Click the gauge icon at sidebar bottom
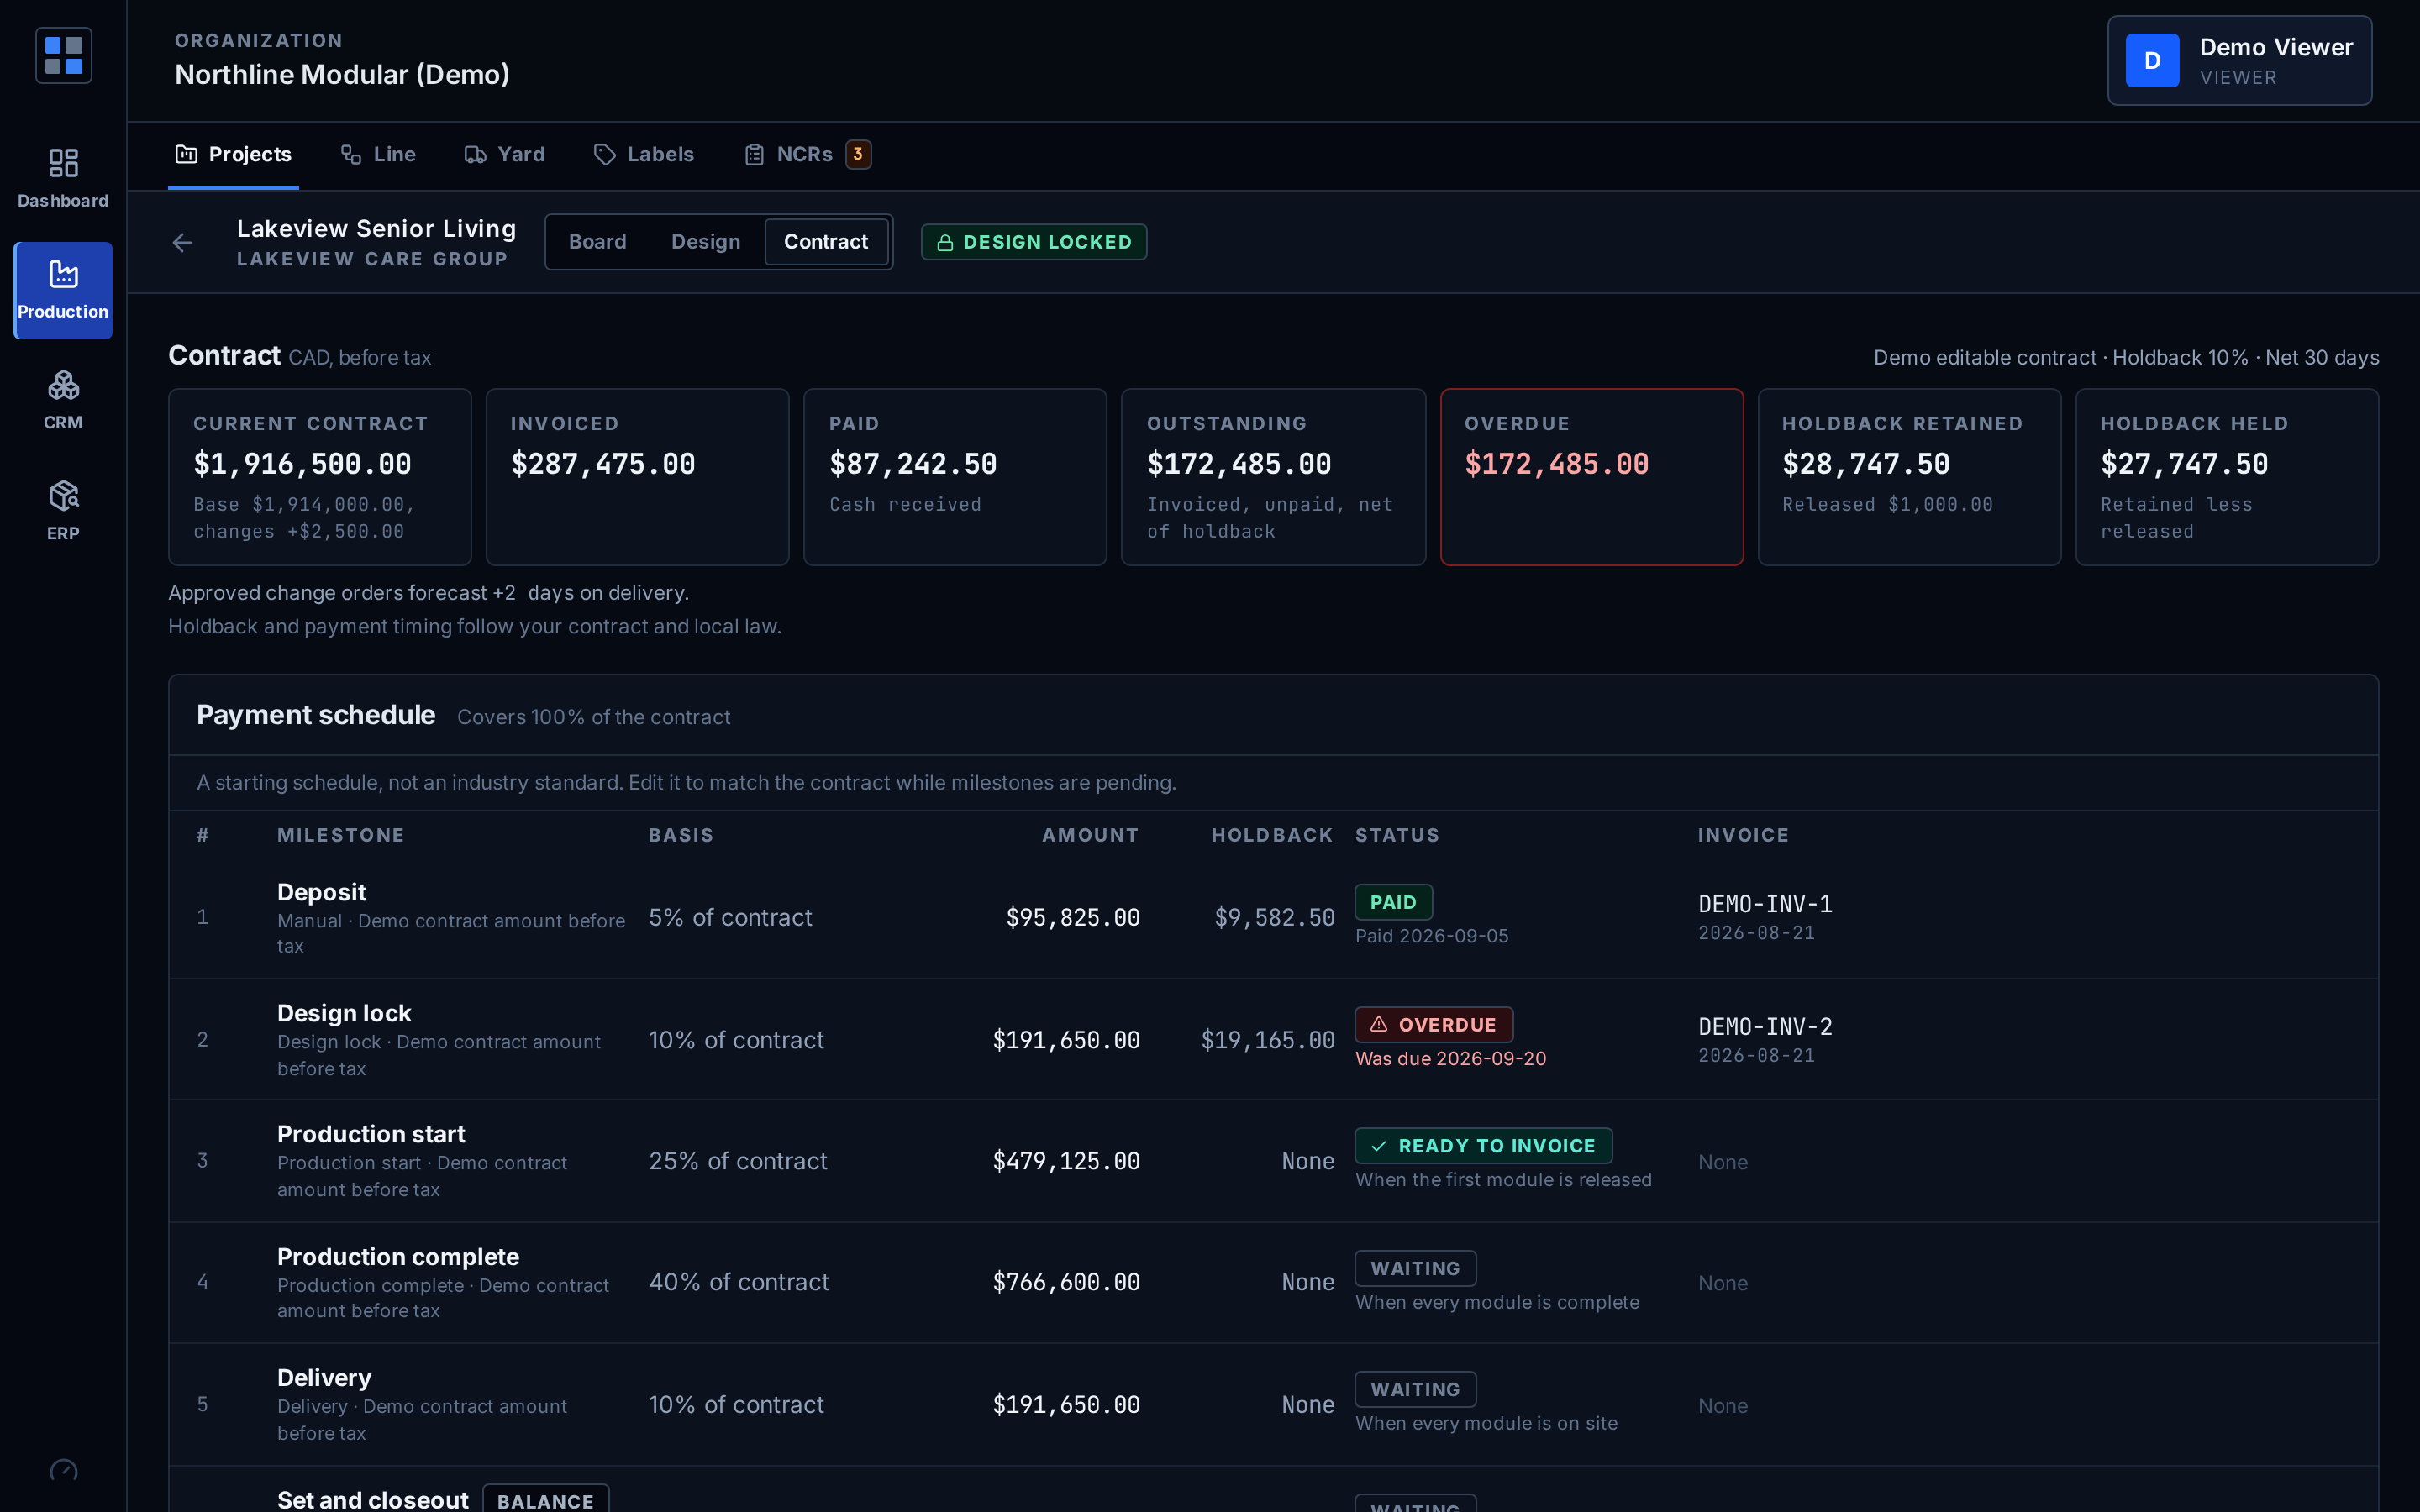The height and width of the screenshot is (1512, 2420). click(x=63, y=1471)
